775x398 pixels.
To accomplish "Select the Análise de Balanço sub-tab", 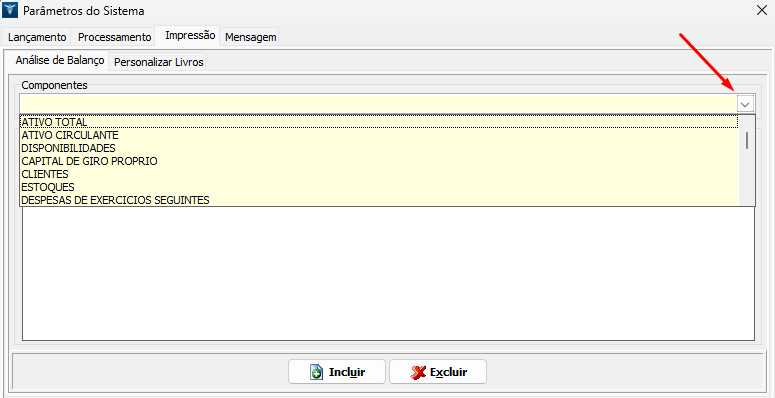I will click(x=60, y=60).
